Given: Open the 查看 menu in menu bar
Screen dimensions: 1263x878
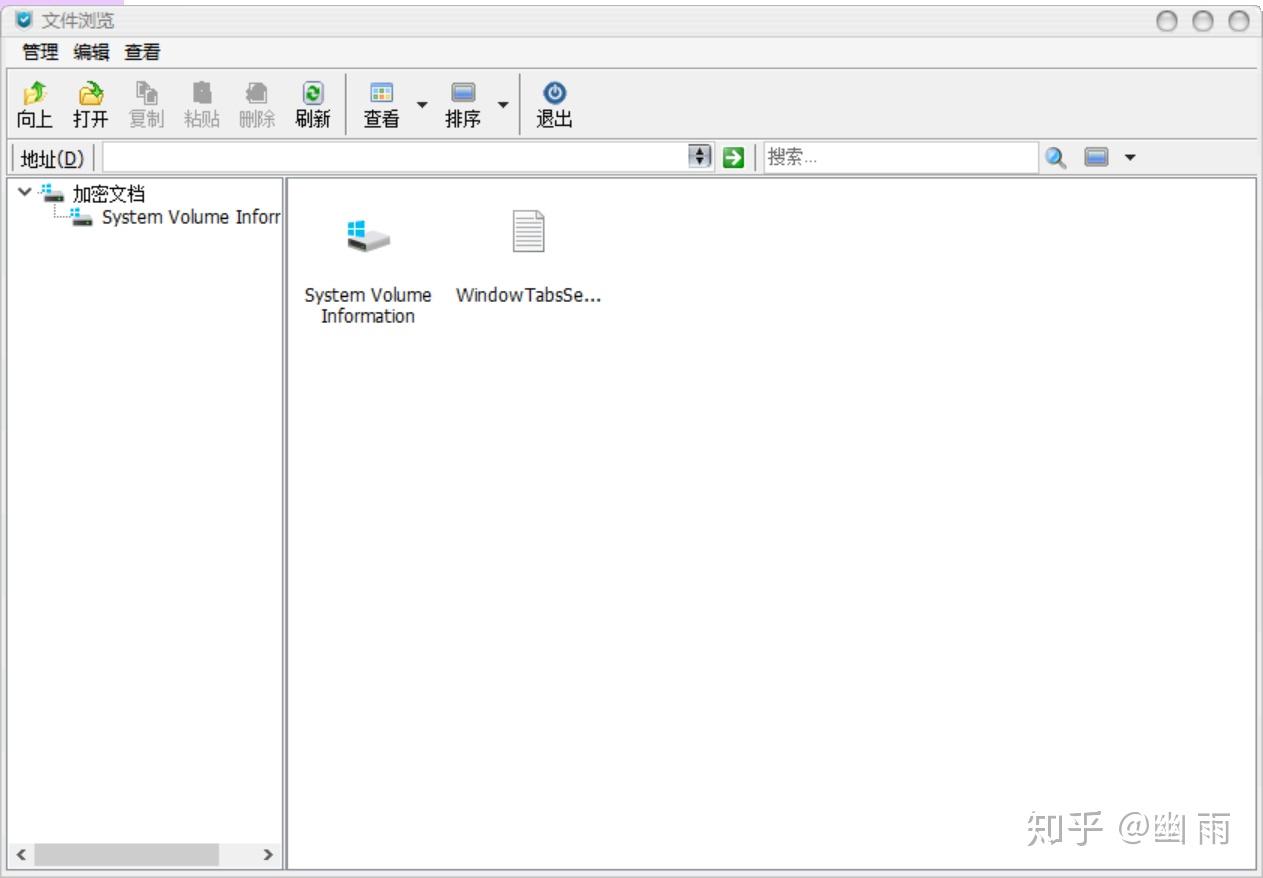Looking at the screenshot, I should [x=142, y=52].
